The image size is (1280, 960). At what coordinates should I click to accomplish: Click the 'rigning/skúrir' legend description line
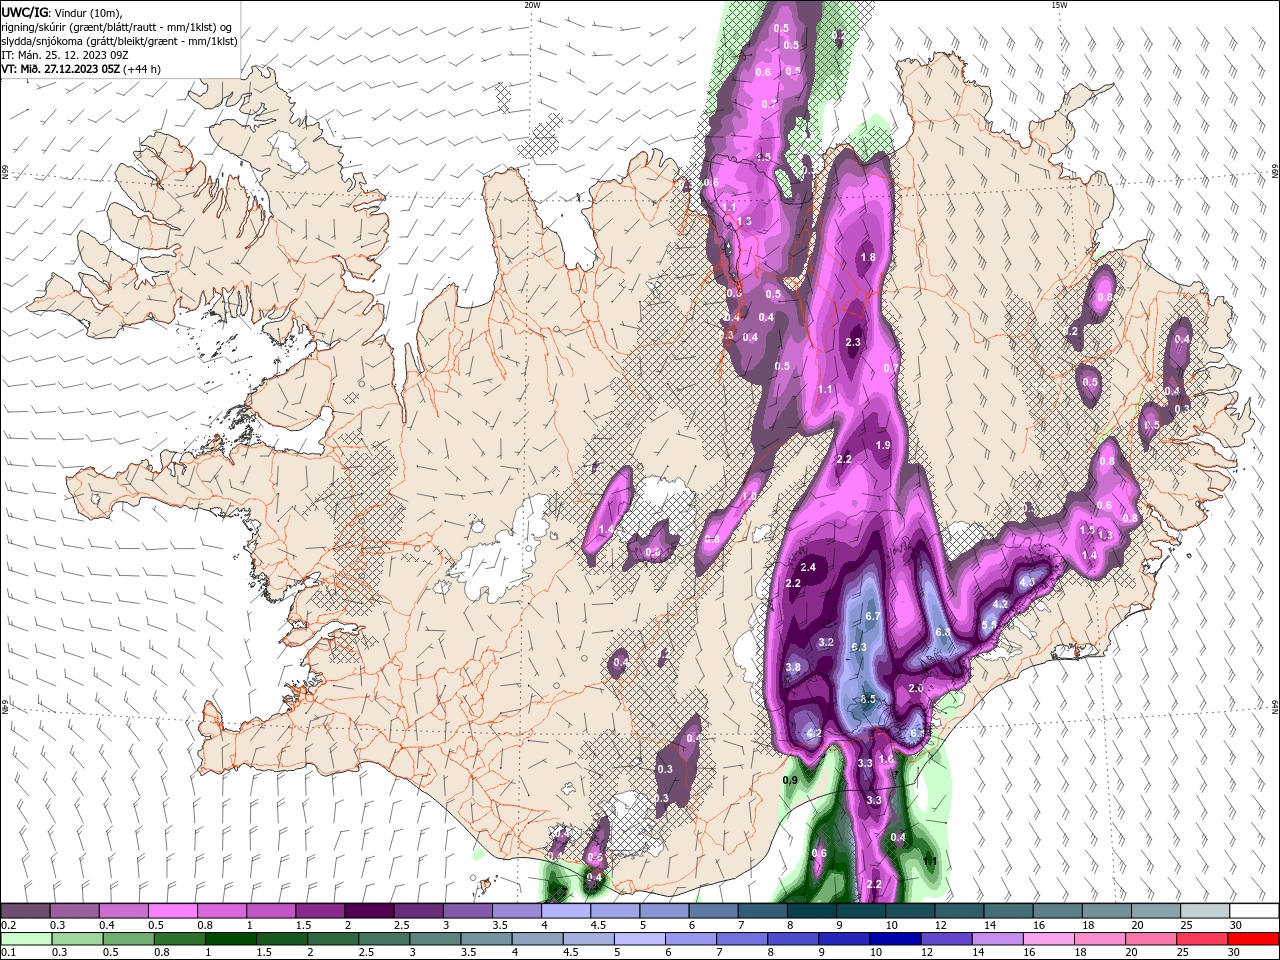pos(117,26)
